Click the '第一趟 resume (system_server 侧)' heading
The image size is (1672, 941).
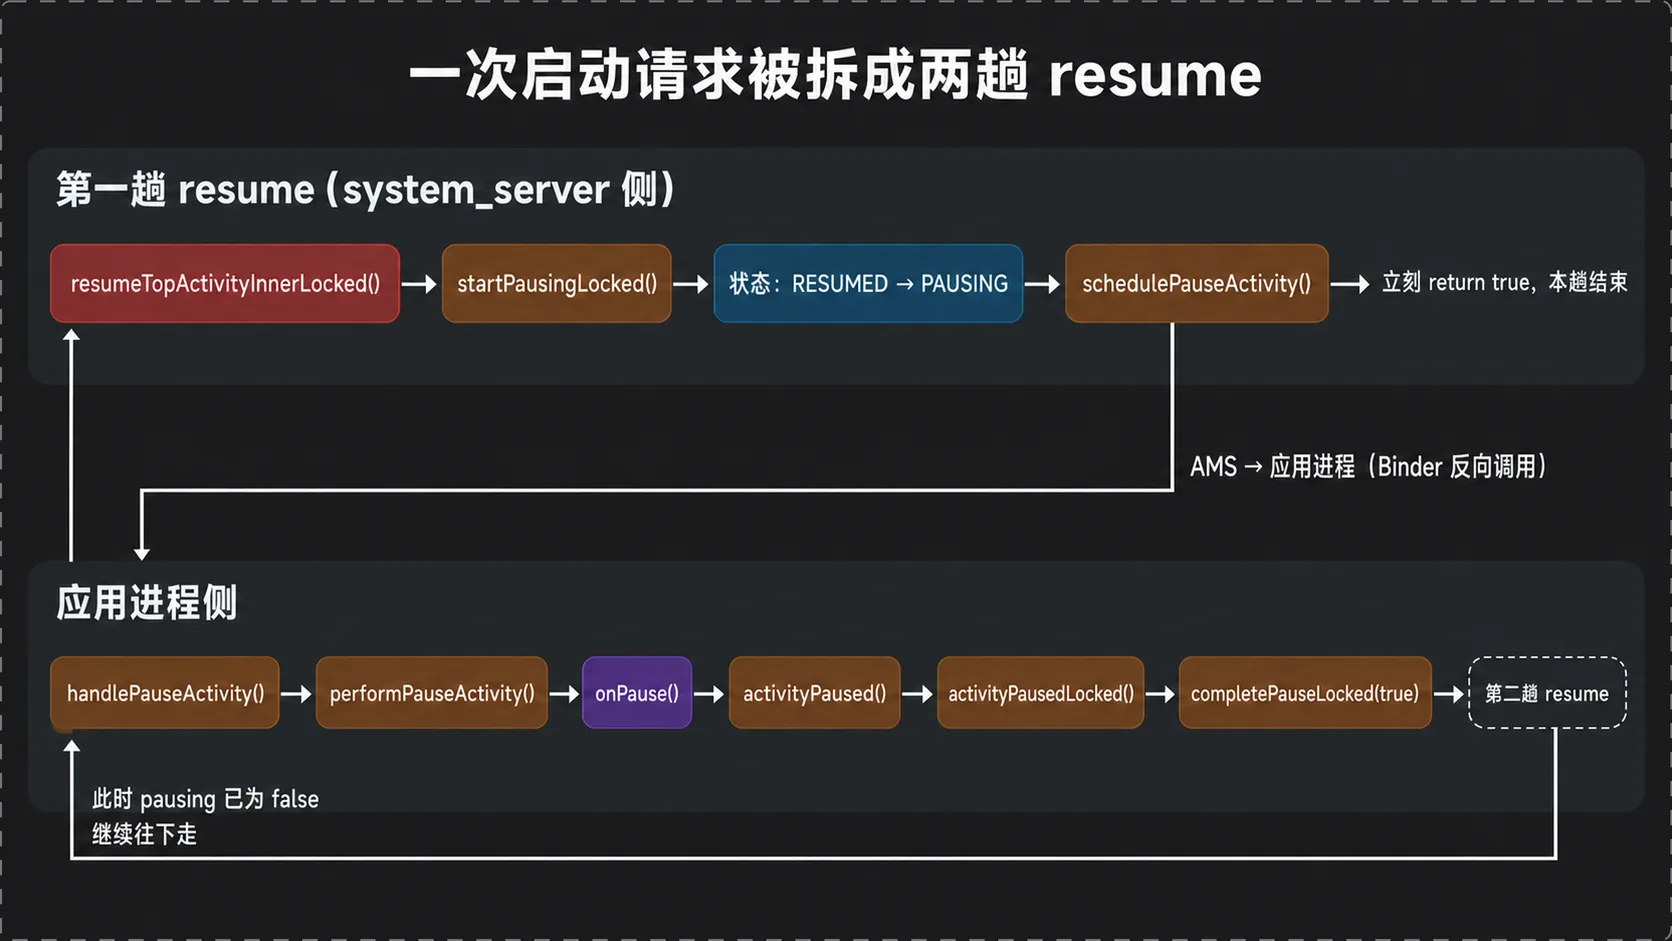[366, 189]
